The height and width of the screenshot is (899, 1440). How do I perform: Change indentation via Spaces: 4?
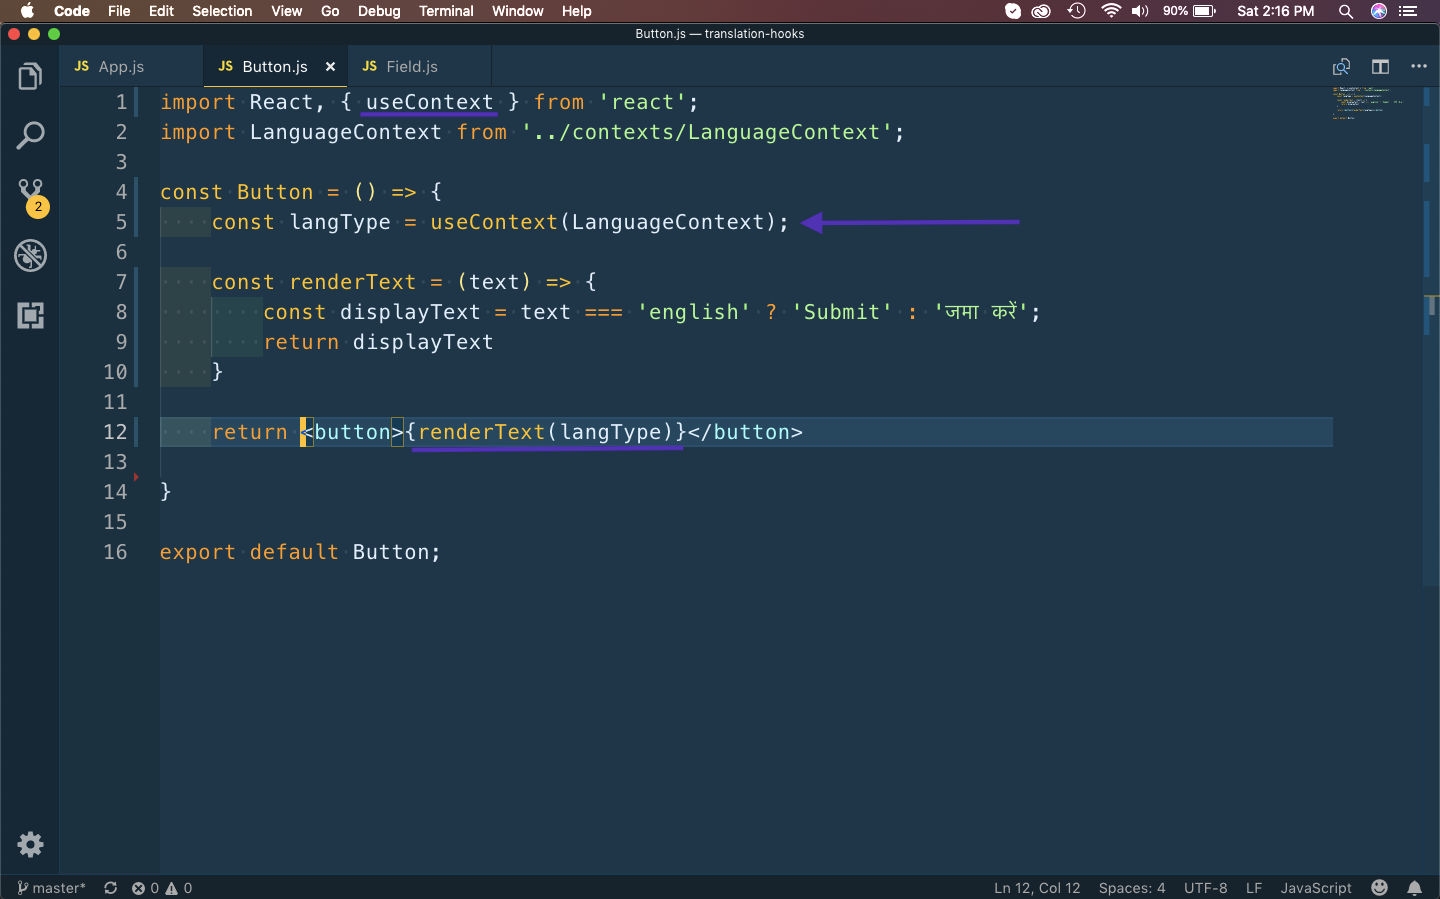pyautogui.click(x=1132, y=888)
